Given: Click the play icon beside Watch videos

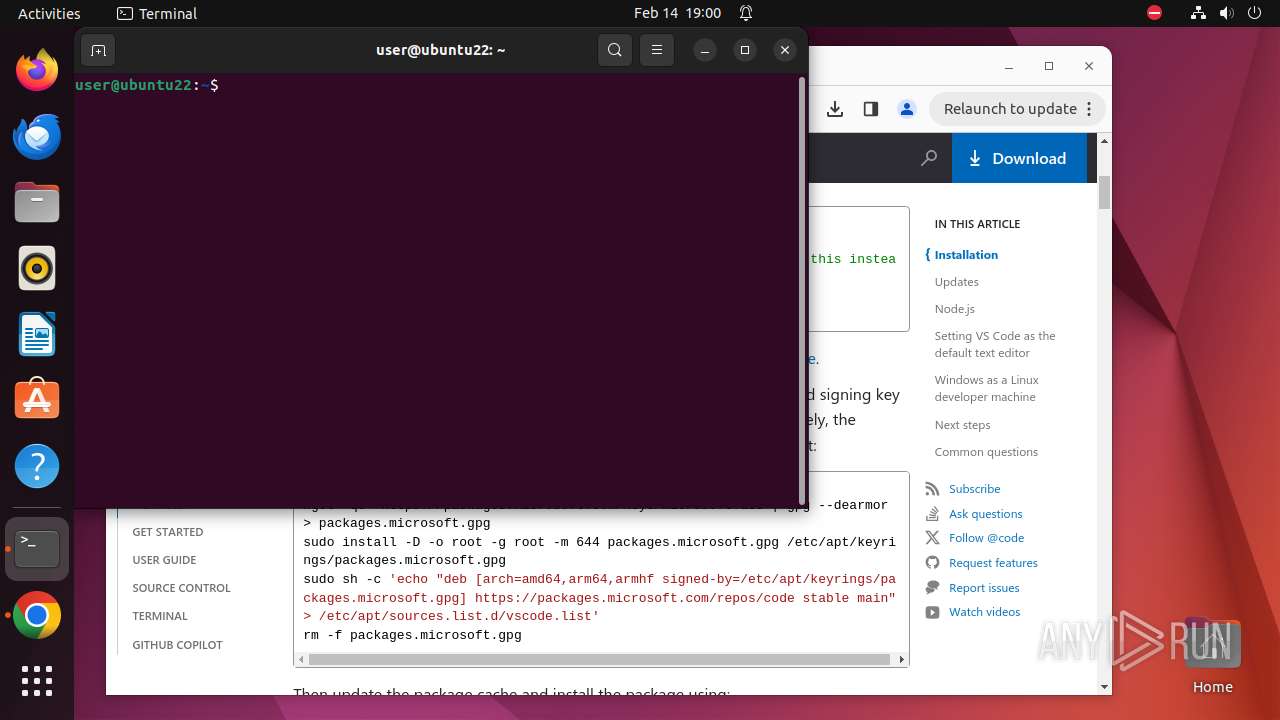Looking at the screenshot, I should 932,612.
